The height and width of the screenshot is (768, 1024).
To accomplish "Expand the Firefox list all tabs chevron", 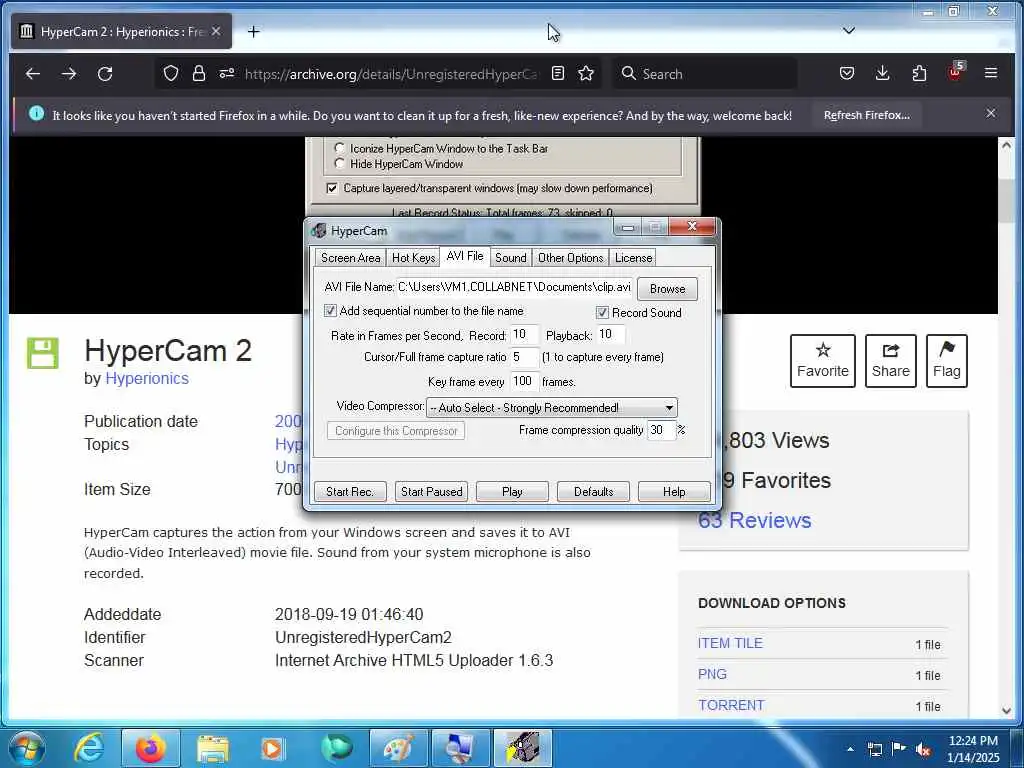I will [x=848, y=30].
